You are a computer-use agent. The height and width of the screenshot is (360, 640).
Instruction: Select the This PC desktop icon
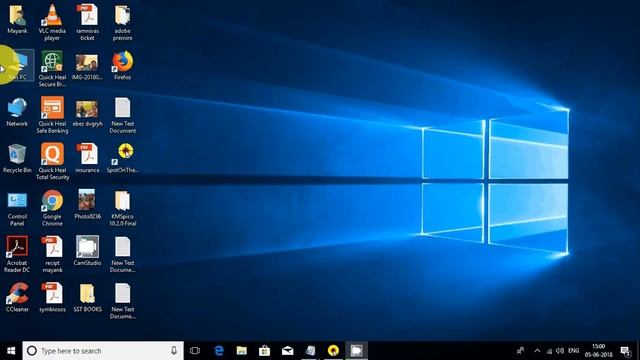click(x=17, y=65)
